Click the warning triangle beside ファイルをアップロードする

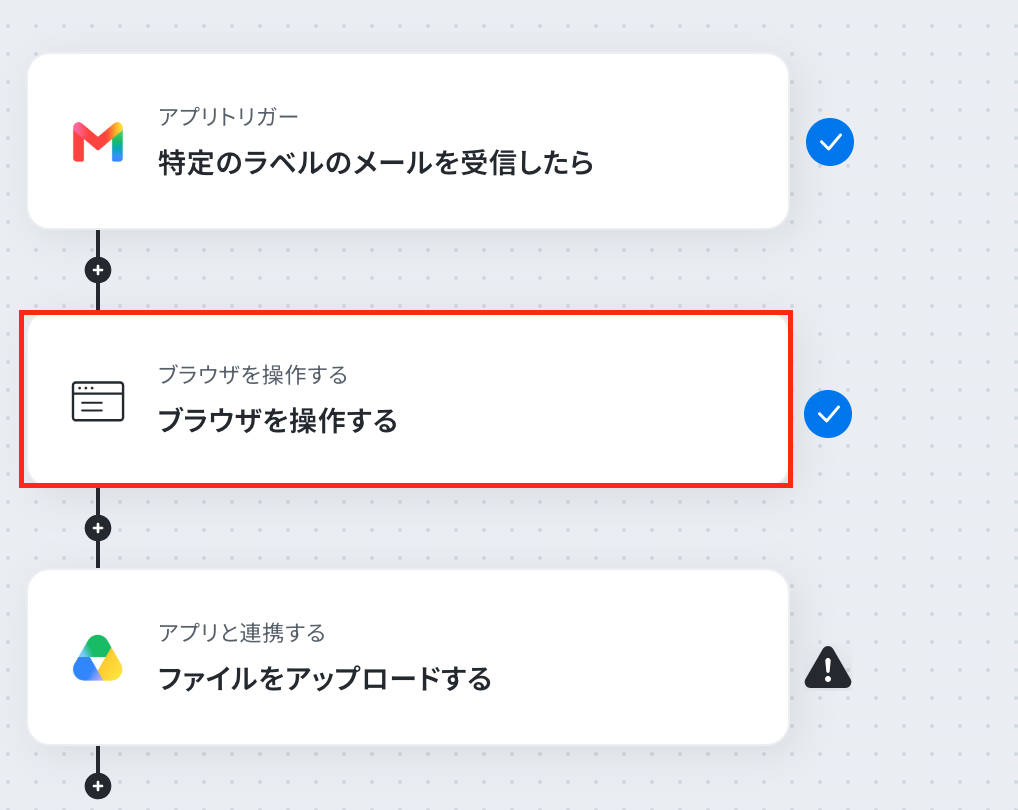(828, 667)
